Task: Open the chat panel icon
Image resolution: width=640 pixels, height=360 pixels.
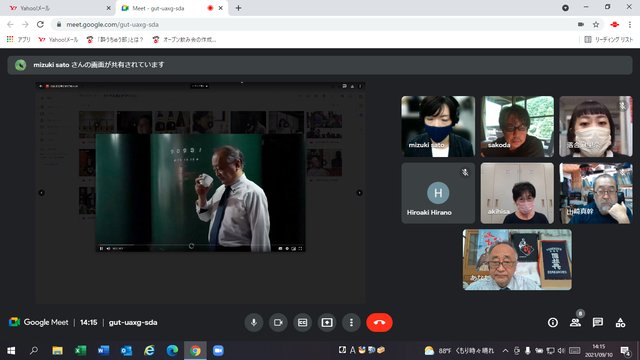Action: 598,322
